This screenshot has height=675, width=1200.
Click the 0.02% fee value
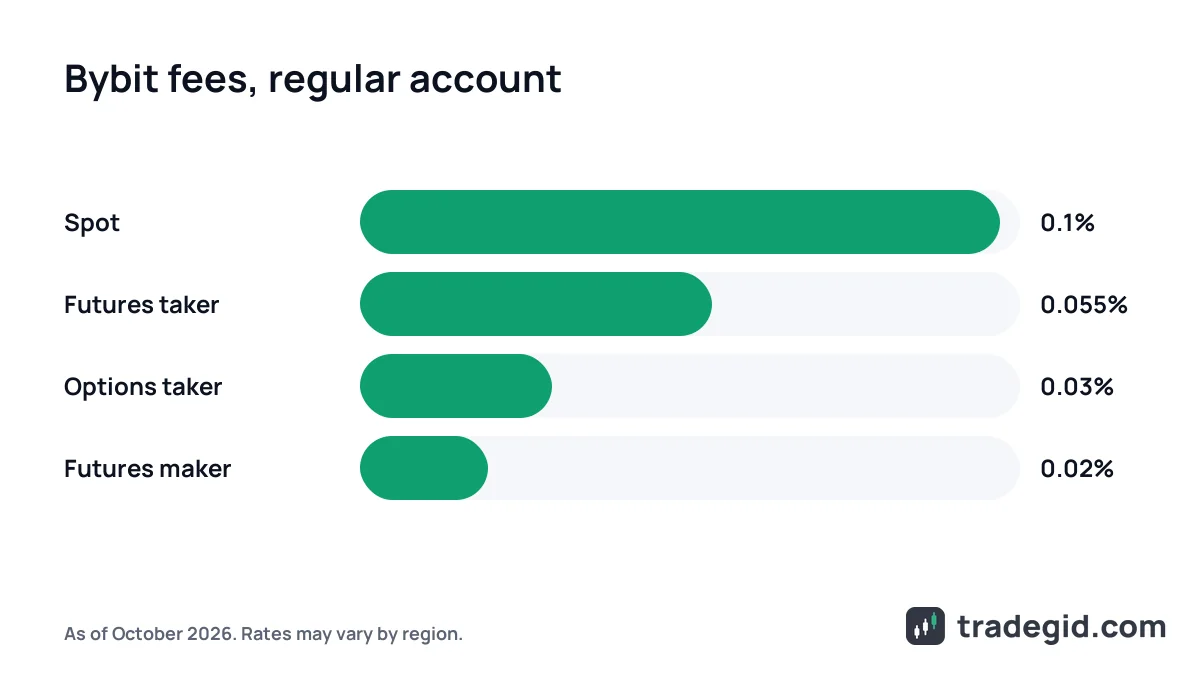point(1077,469)
